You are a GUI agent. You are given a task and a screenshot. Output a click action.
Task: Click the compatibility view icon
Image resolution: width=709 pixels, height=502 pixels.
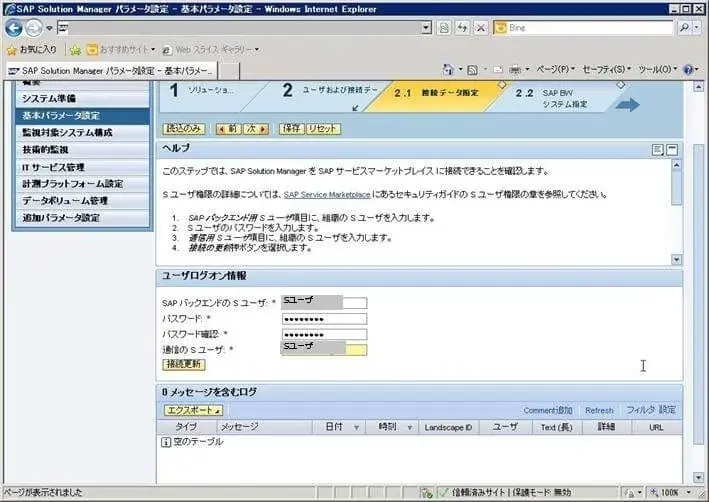click(444, 28)
